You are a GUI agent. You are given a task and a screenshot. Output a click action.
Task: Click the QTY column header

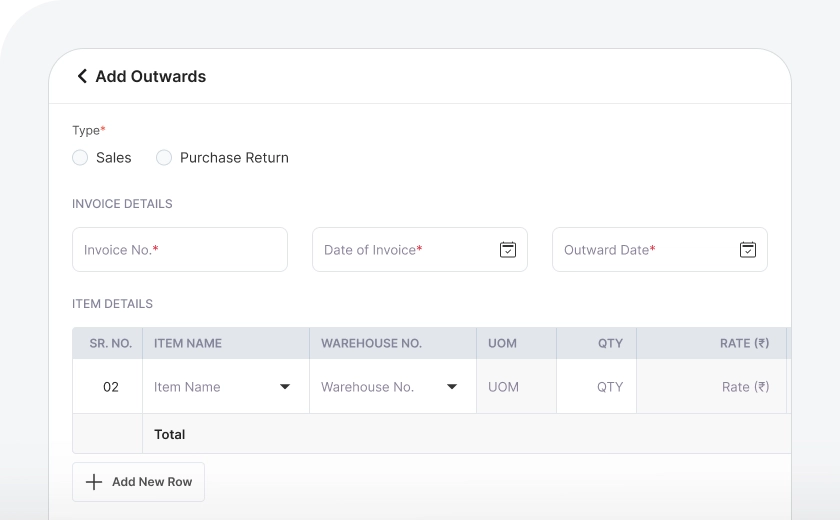pos(610,343)
